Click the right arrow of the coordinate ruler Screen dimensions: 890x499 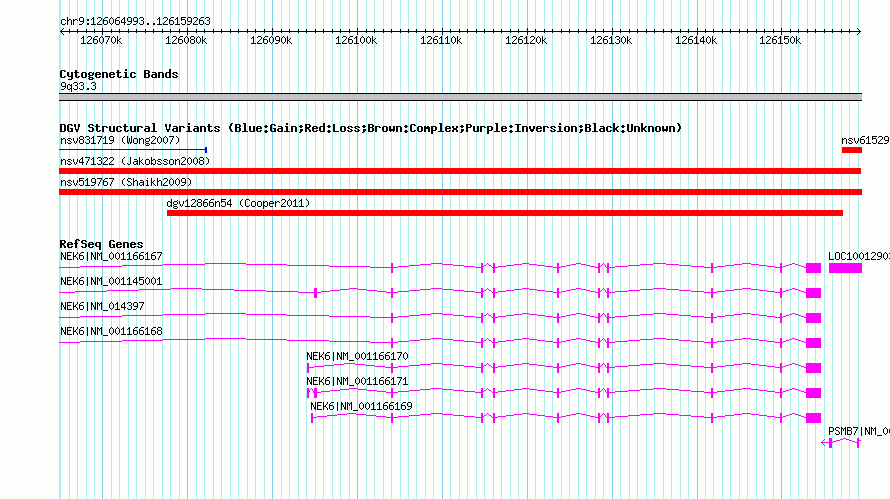[x=859, y=32]
